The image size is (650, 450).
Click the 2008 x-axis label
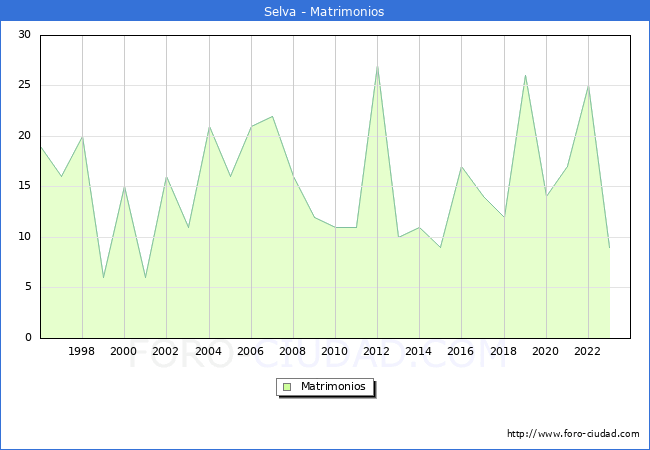tap(292, 351)
